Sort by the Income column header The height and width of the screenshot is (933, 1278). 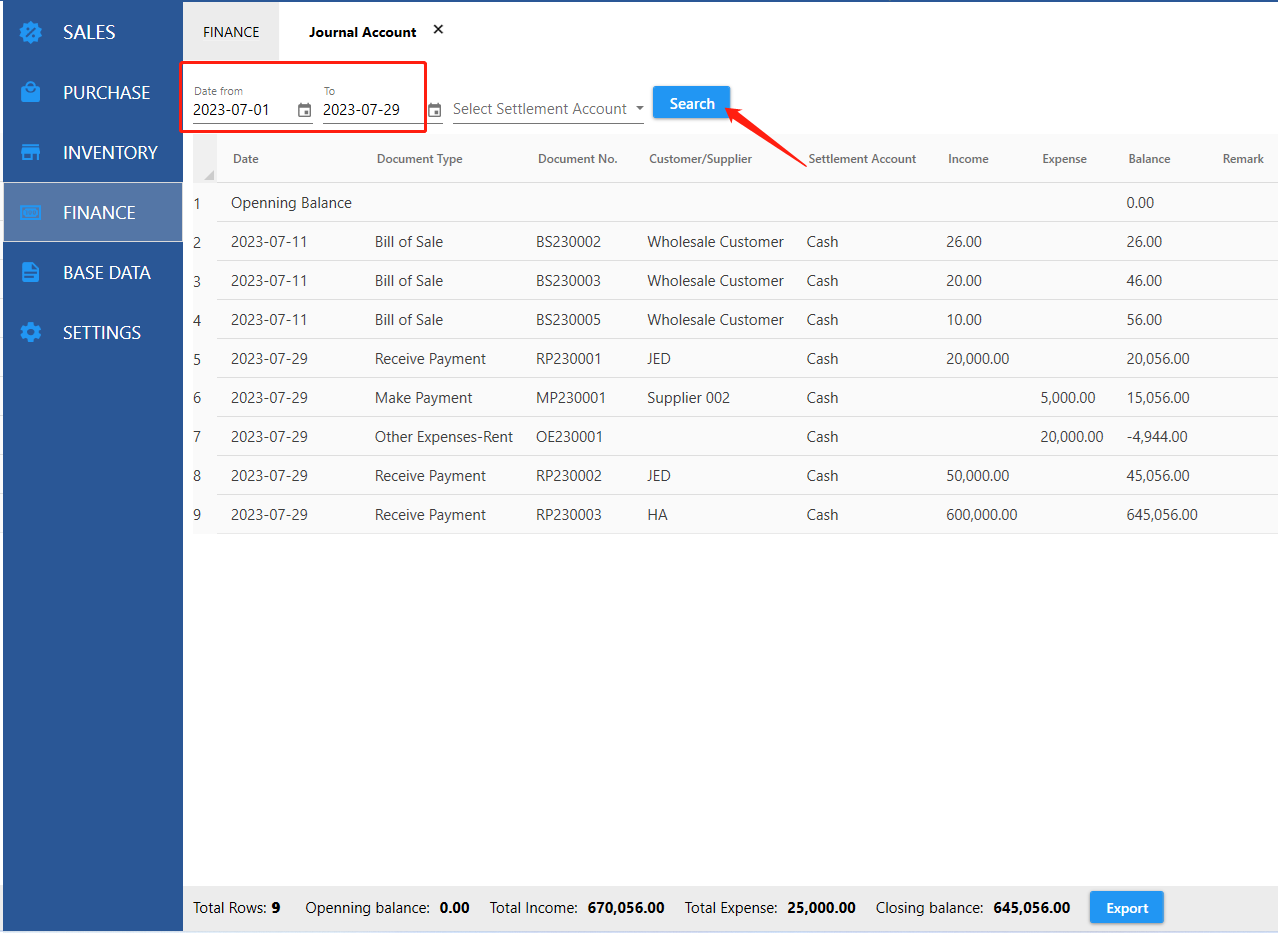pyautogui.click(x=967, y=159)
